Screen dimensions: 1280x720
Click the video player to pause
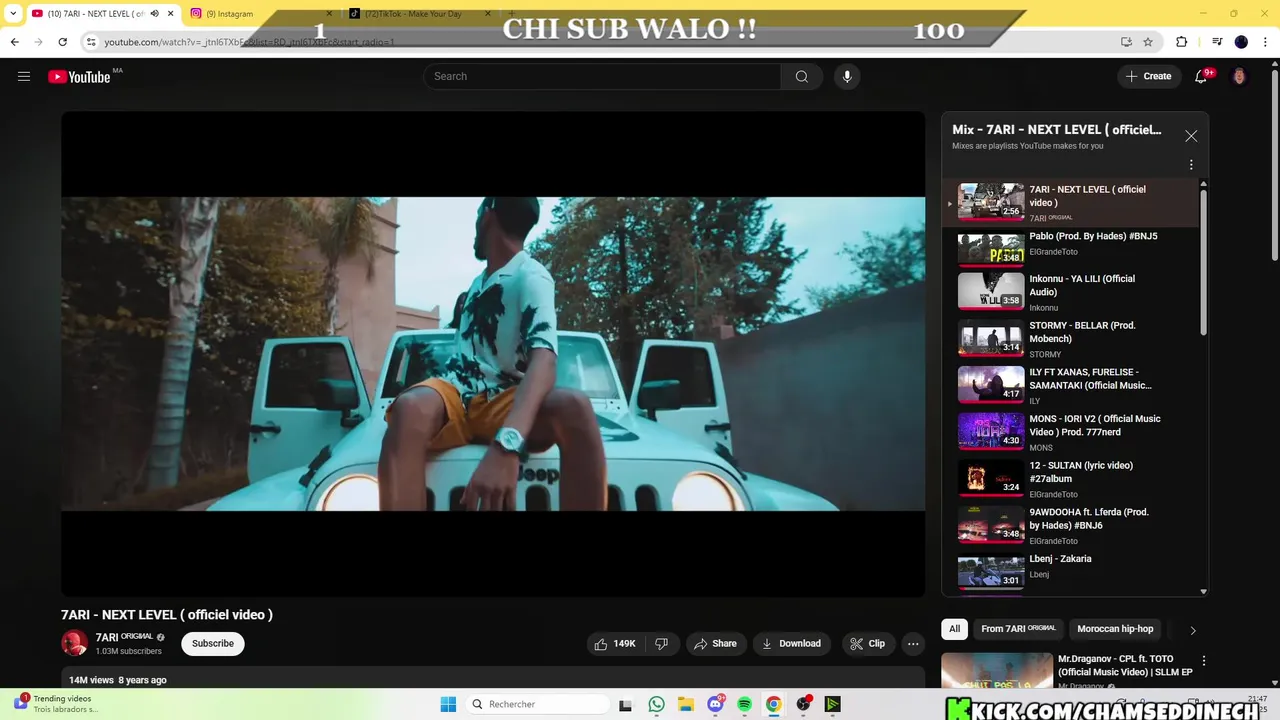pos(493,354)
